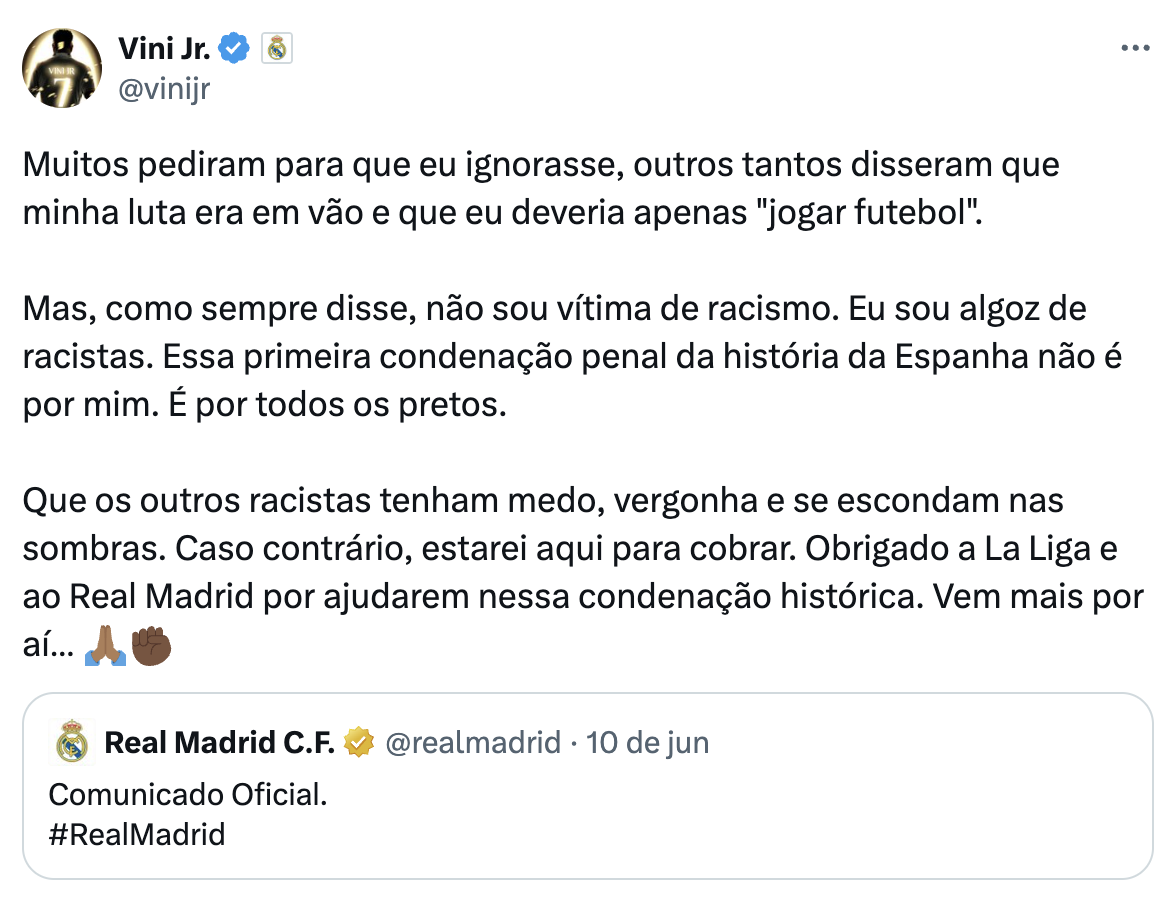
Task: Click the praying hands emoji
Action: click(x=105, y=646)
